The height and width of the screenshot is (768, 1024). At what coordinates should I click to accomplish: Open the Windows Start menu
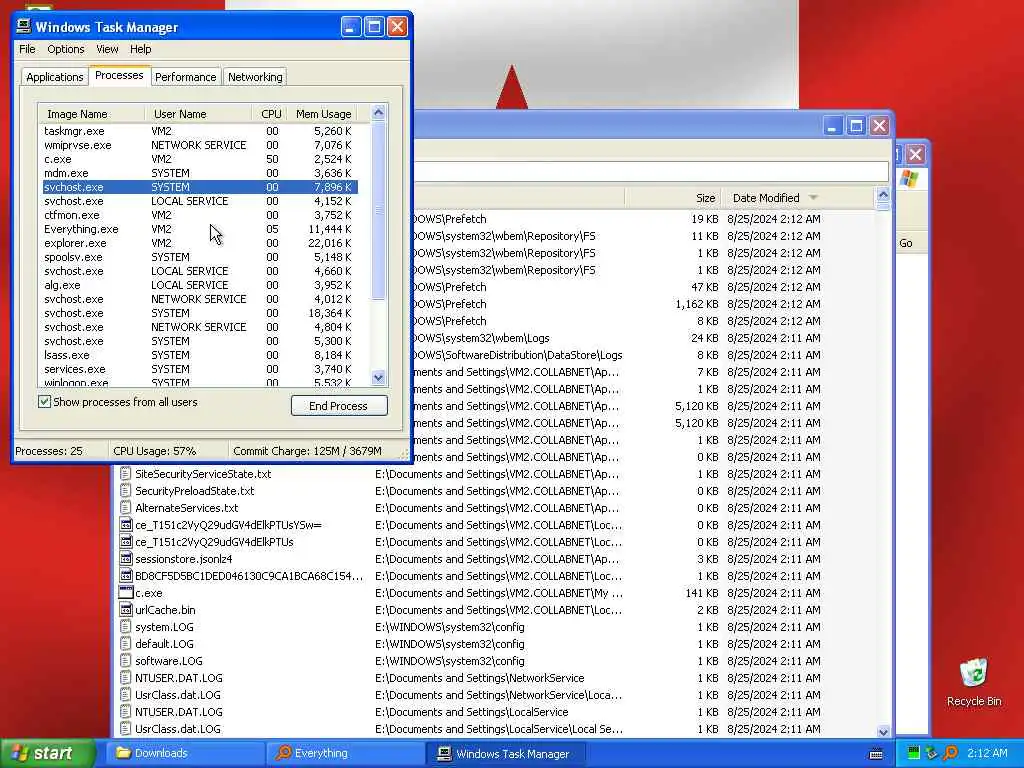(47, 754)
